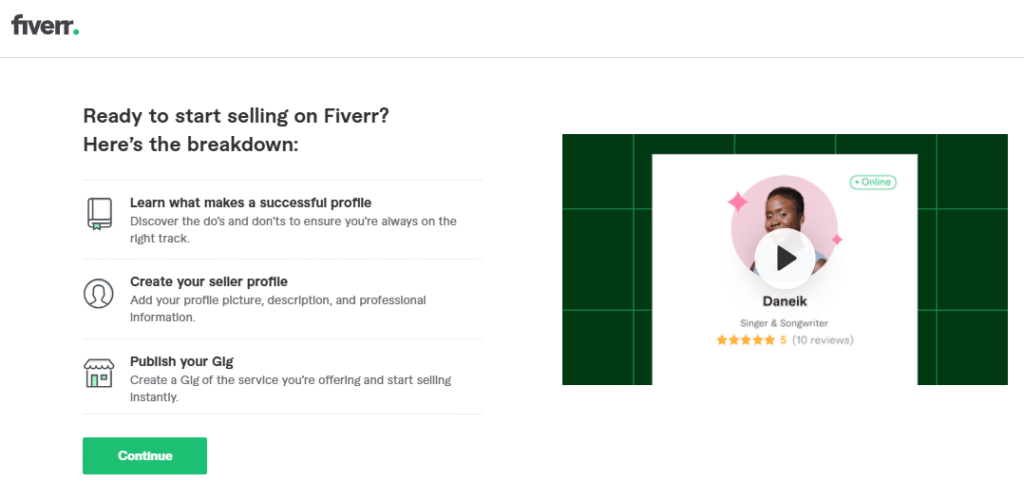Image resolution: width=1024 pixels, height=502 pixels.
Task: Click the large pink sparkle star
Action: pos(738,202)
